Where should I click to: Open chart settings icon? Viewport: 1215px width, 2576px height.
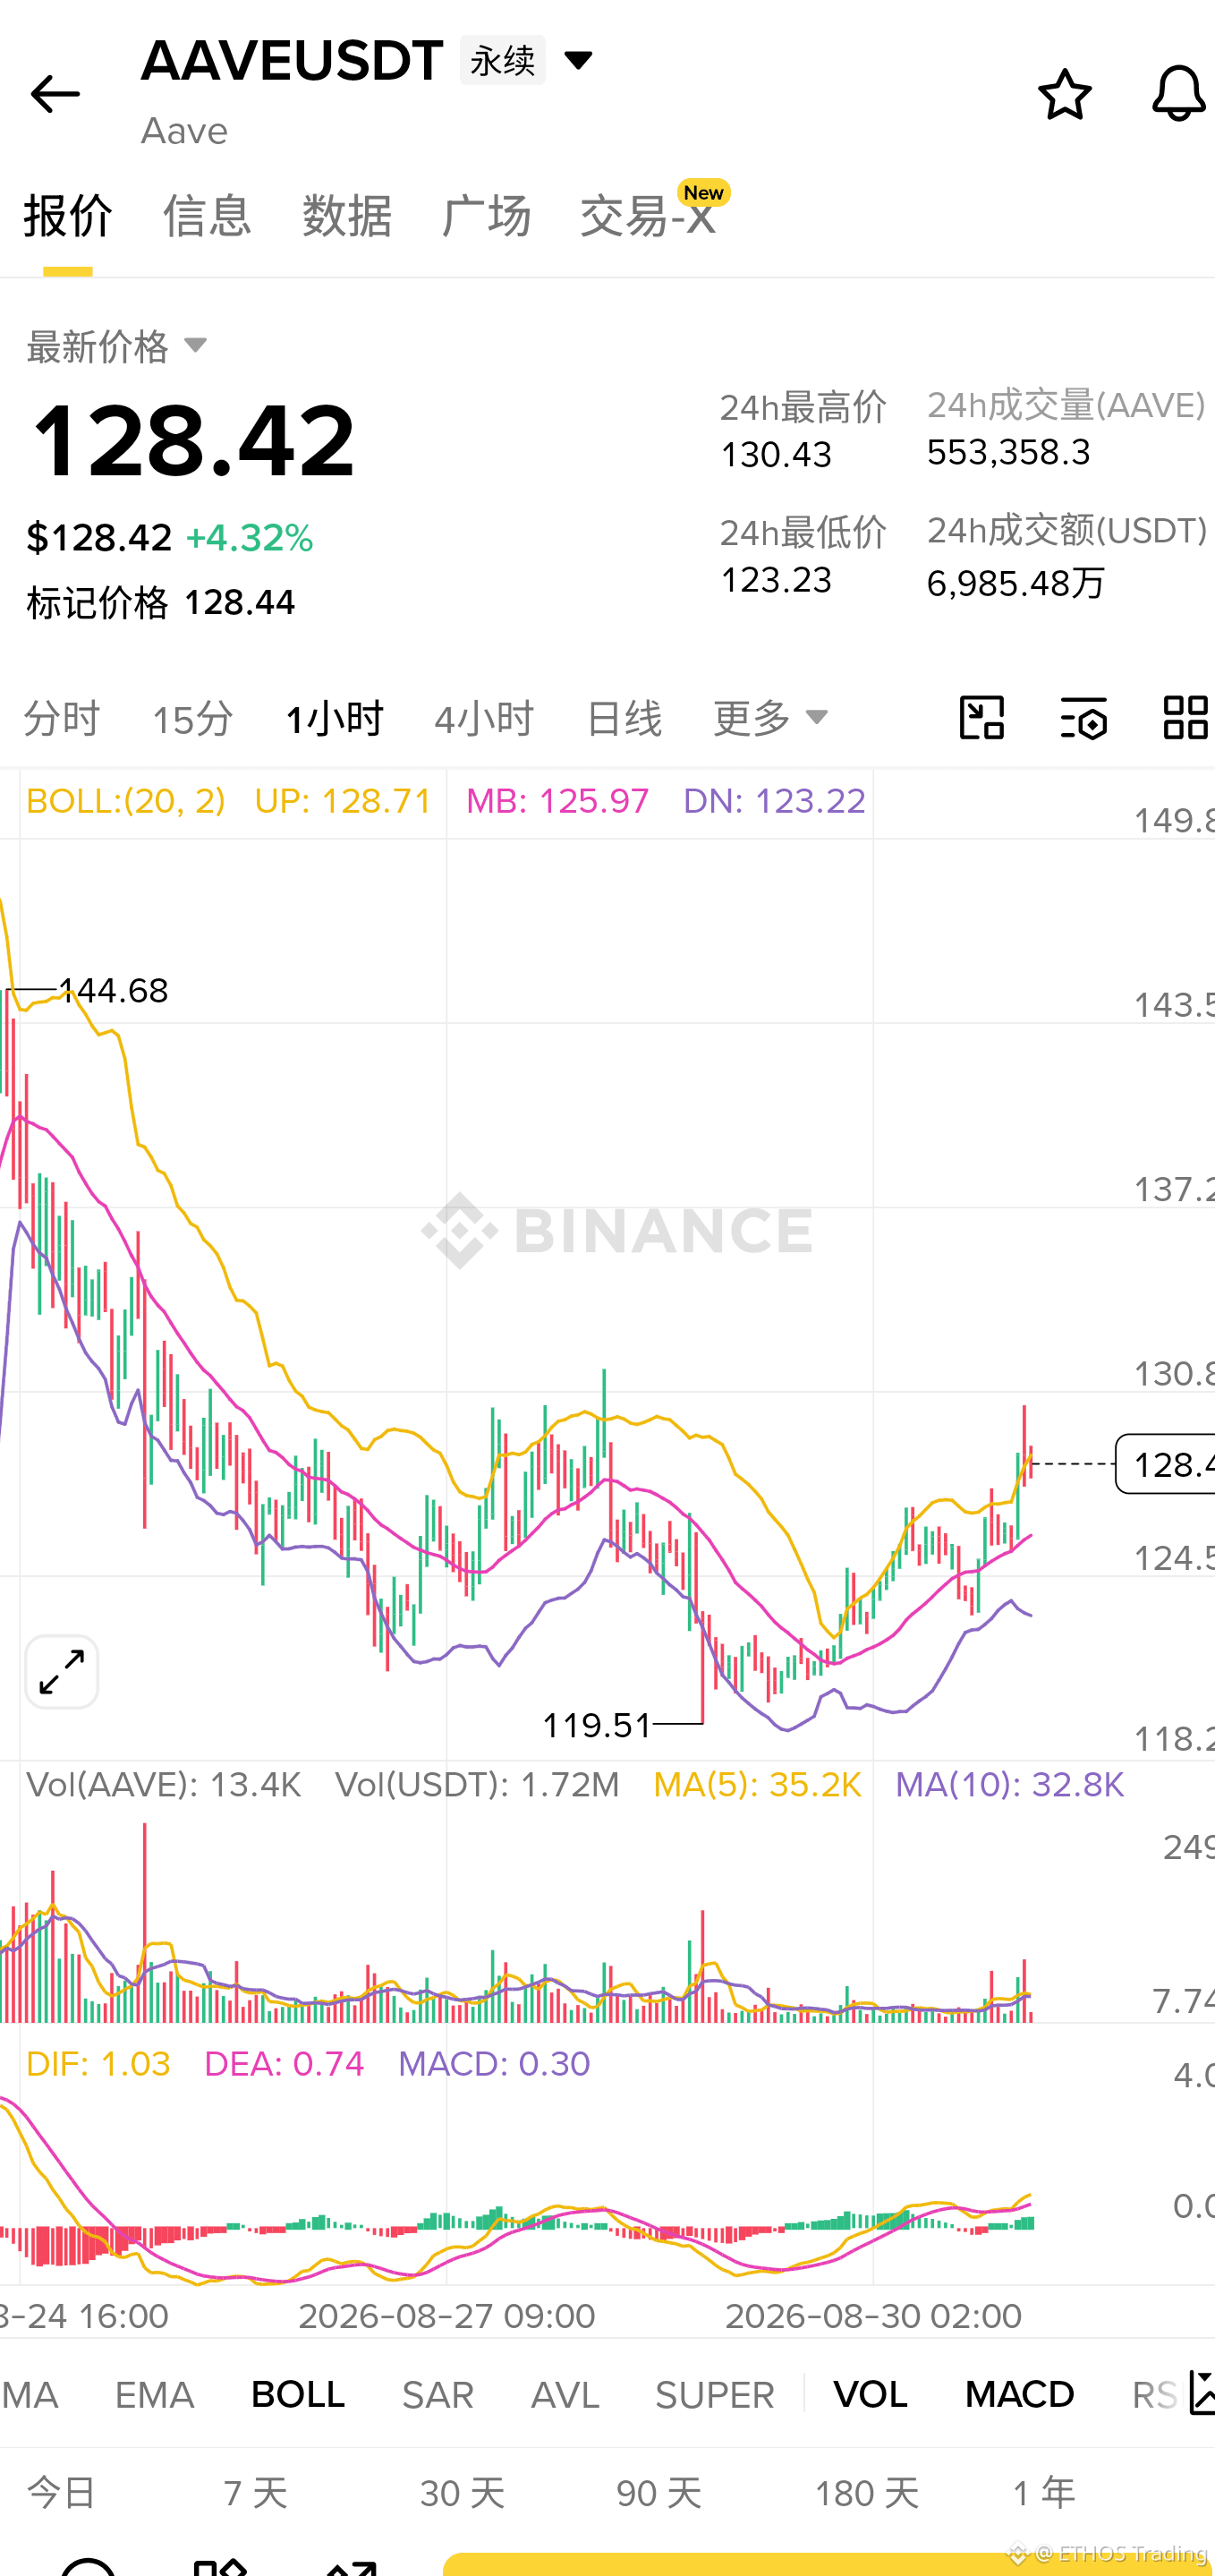[x=1083, y=718]
